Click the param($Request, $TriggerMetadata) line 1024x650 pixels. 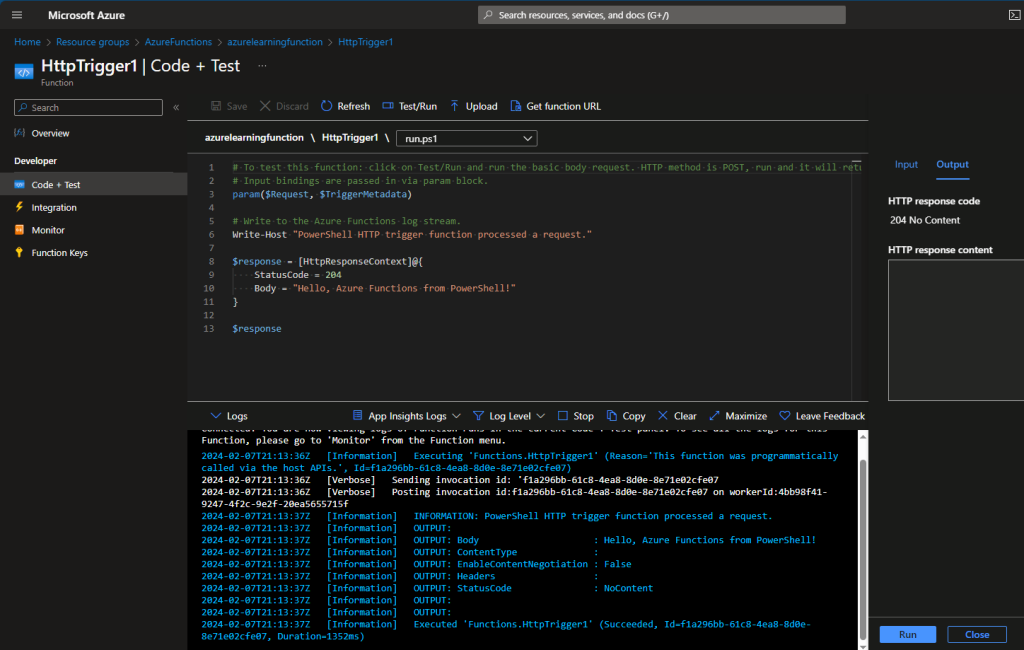coord(322,194)
